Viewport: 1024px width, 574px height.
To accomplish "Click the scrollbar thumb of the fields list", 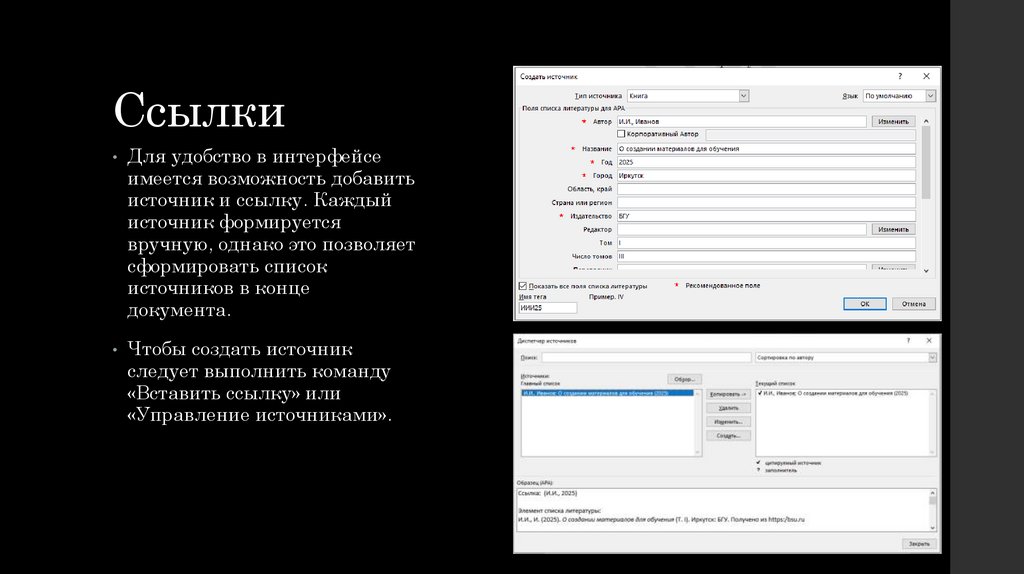I will pyautogui.click(x=926, y=163).
